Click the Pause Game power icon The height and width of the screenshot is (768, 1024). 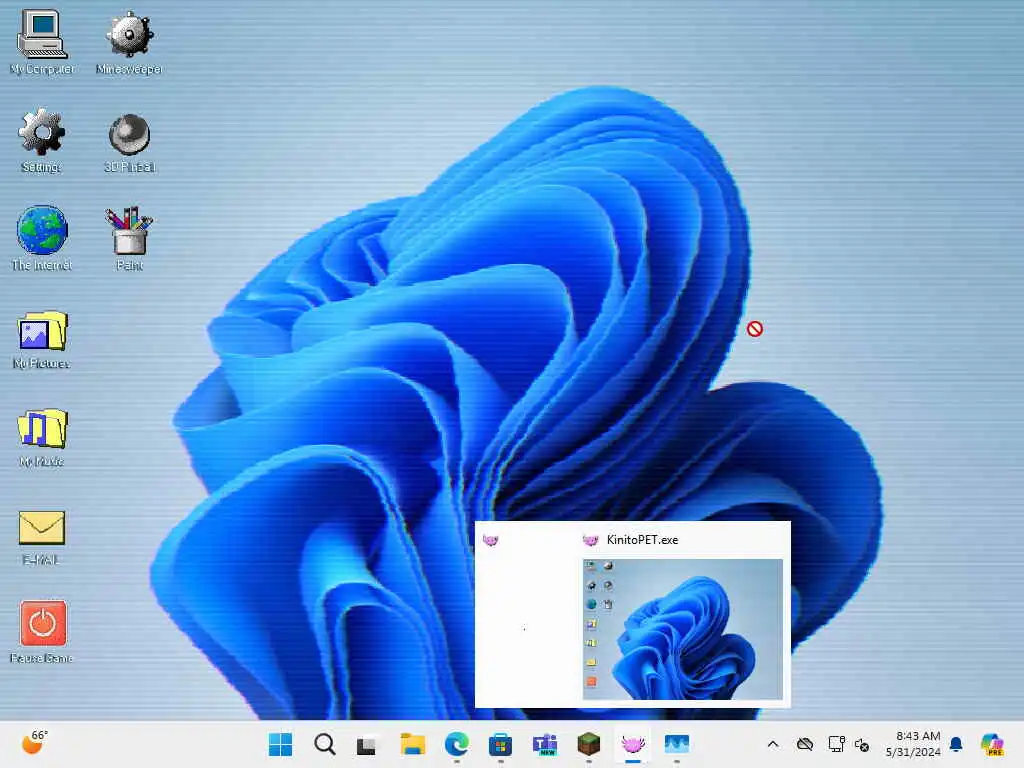pos(42,632)
